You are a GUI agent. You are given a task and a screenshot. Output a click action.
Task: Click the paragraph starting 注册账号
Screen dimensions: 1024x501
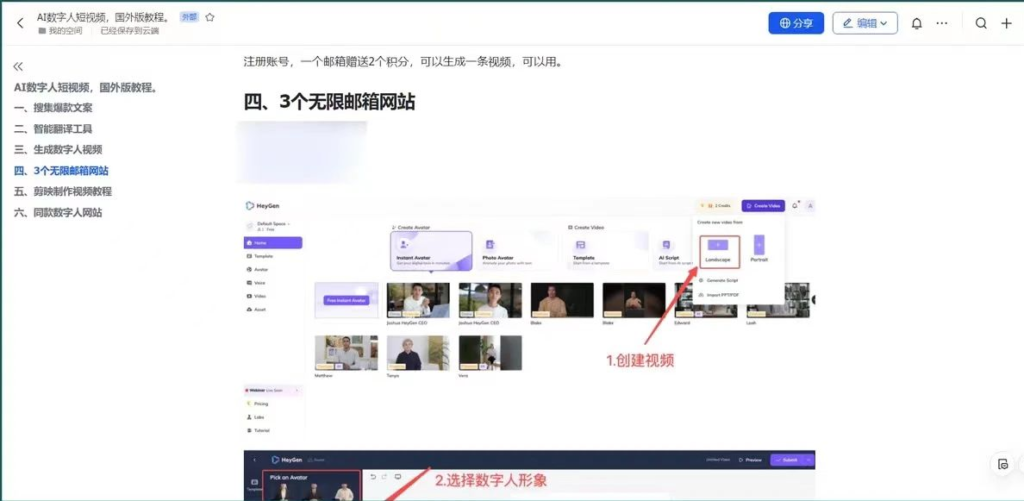[403, 62]
